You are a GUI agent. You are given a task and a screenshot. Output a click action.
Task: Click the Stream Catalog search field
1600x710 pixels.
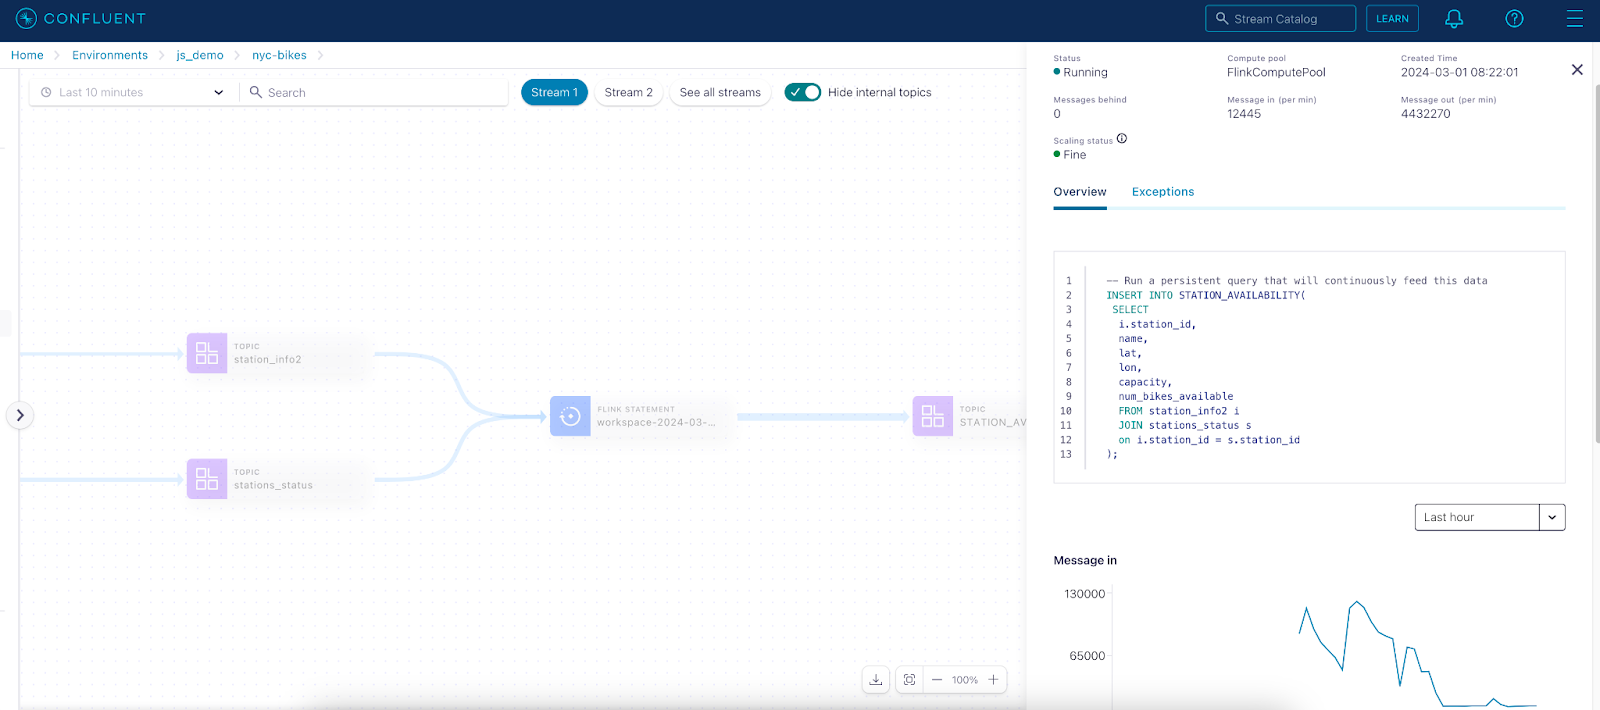point(1280,19)
